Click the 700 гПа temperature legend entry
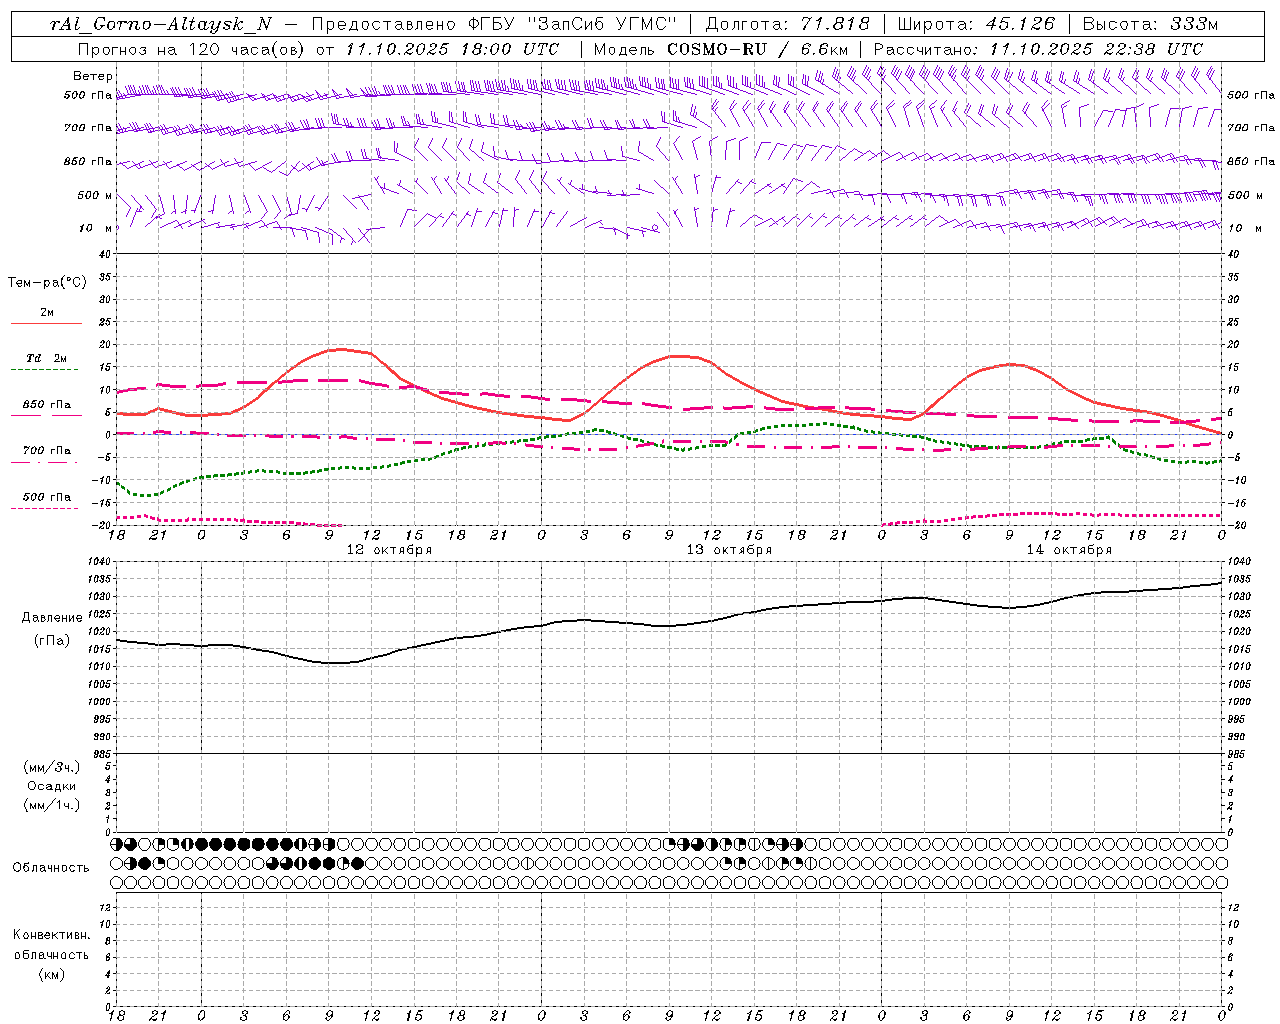The height and width of the screenshot is (1024, 1280). coord(46,454)
